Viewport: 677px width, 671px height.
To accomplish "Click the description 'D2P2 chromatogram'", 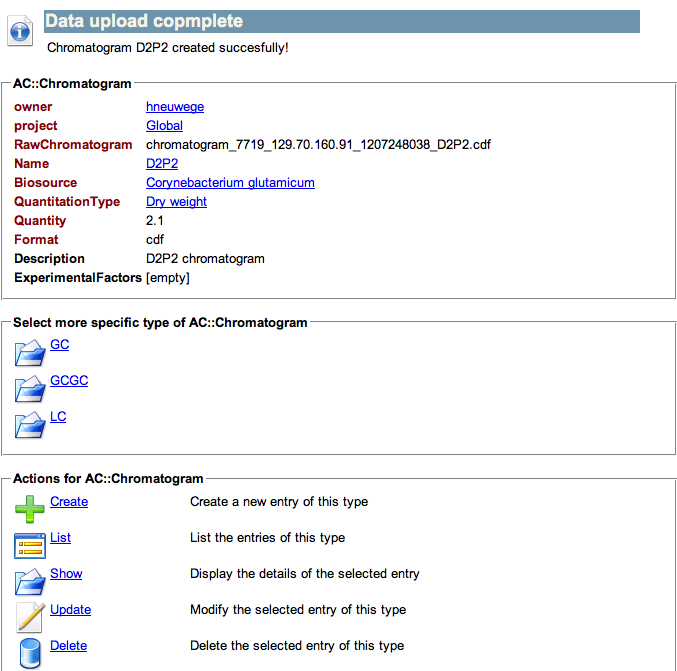I will 205,259.
